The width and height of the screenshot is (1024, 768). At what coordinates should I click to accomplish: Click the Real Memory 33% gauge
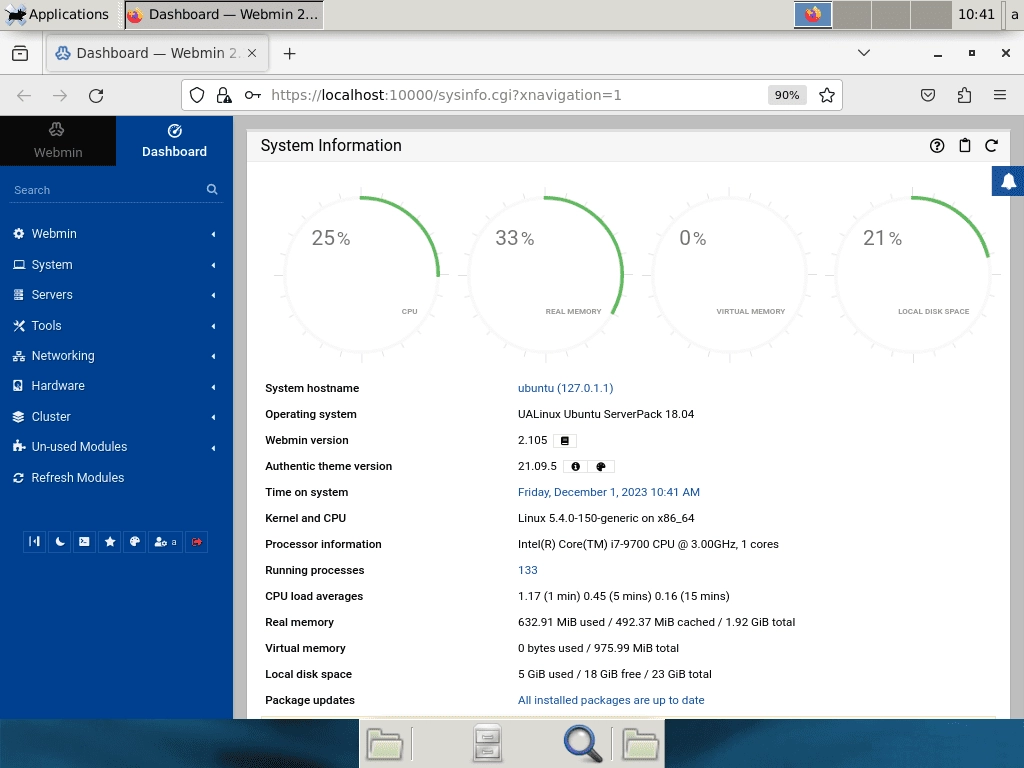tap(546, 275)
